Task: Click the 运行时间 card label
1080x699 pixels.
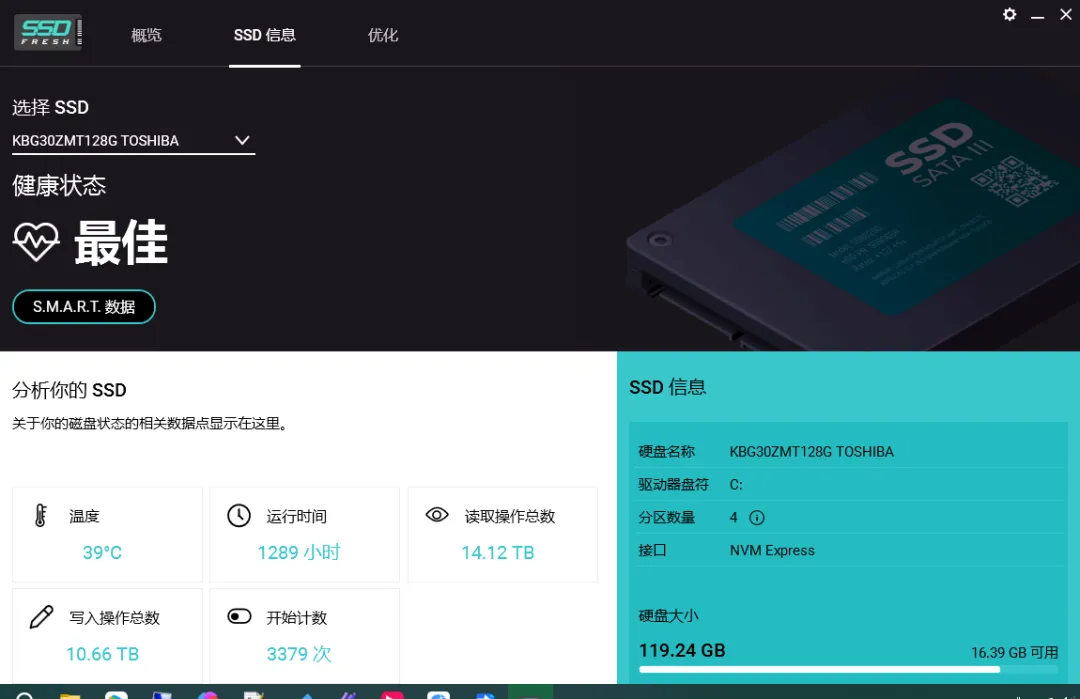Action: pyautogui.click(x=296, y=517)
